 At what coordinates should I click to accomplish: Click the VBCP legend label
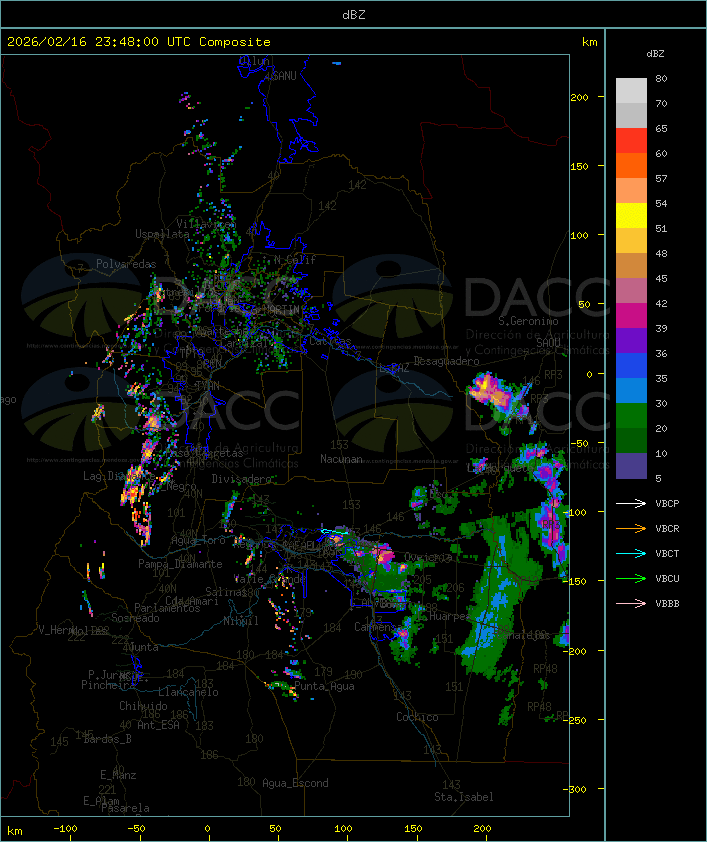coord(667,503)
